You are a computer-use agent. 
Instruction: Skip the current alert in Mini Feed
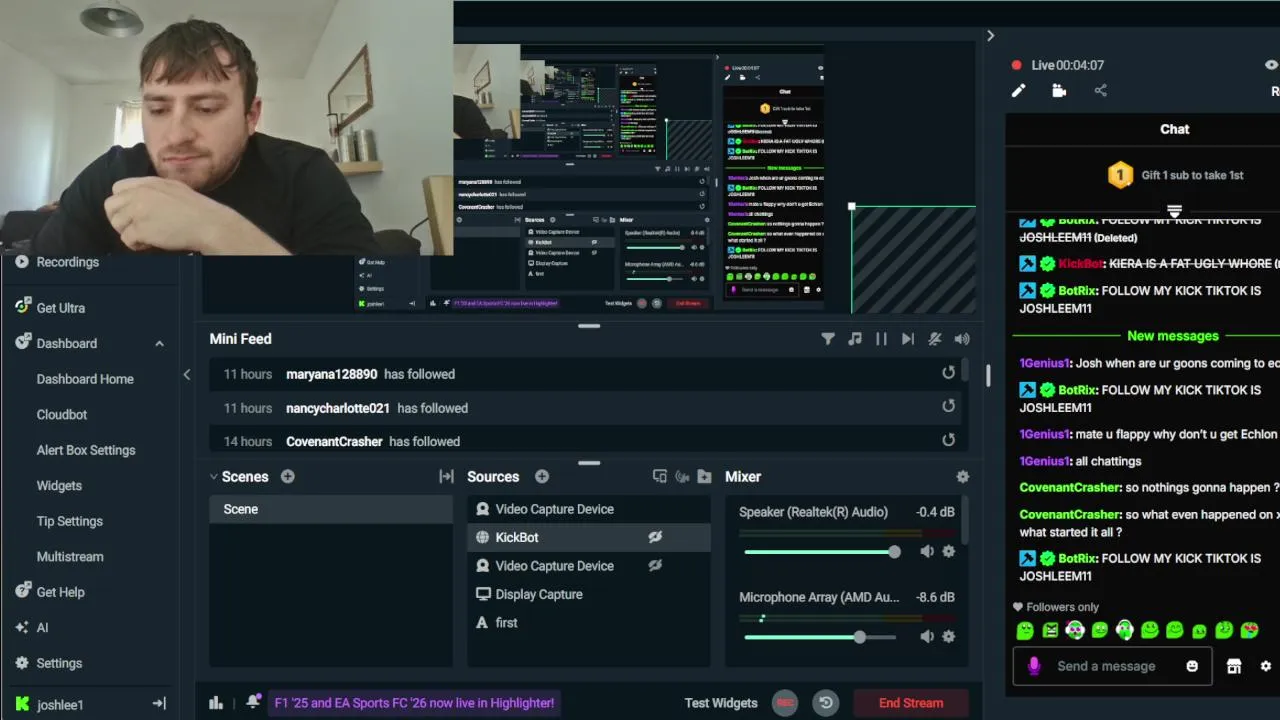click(908, 339)
